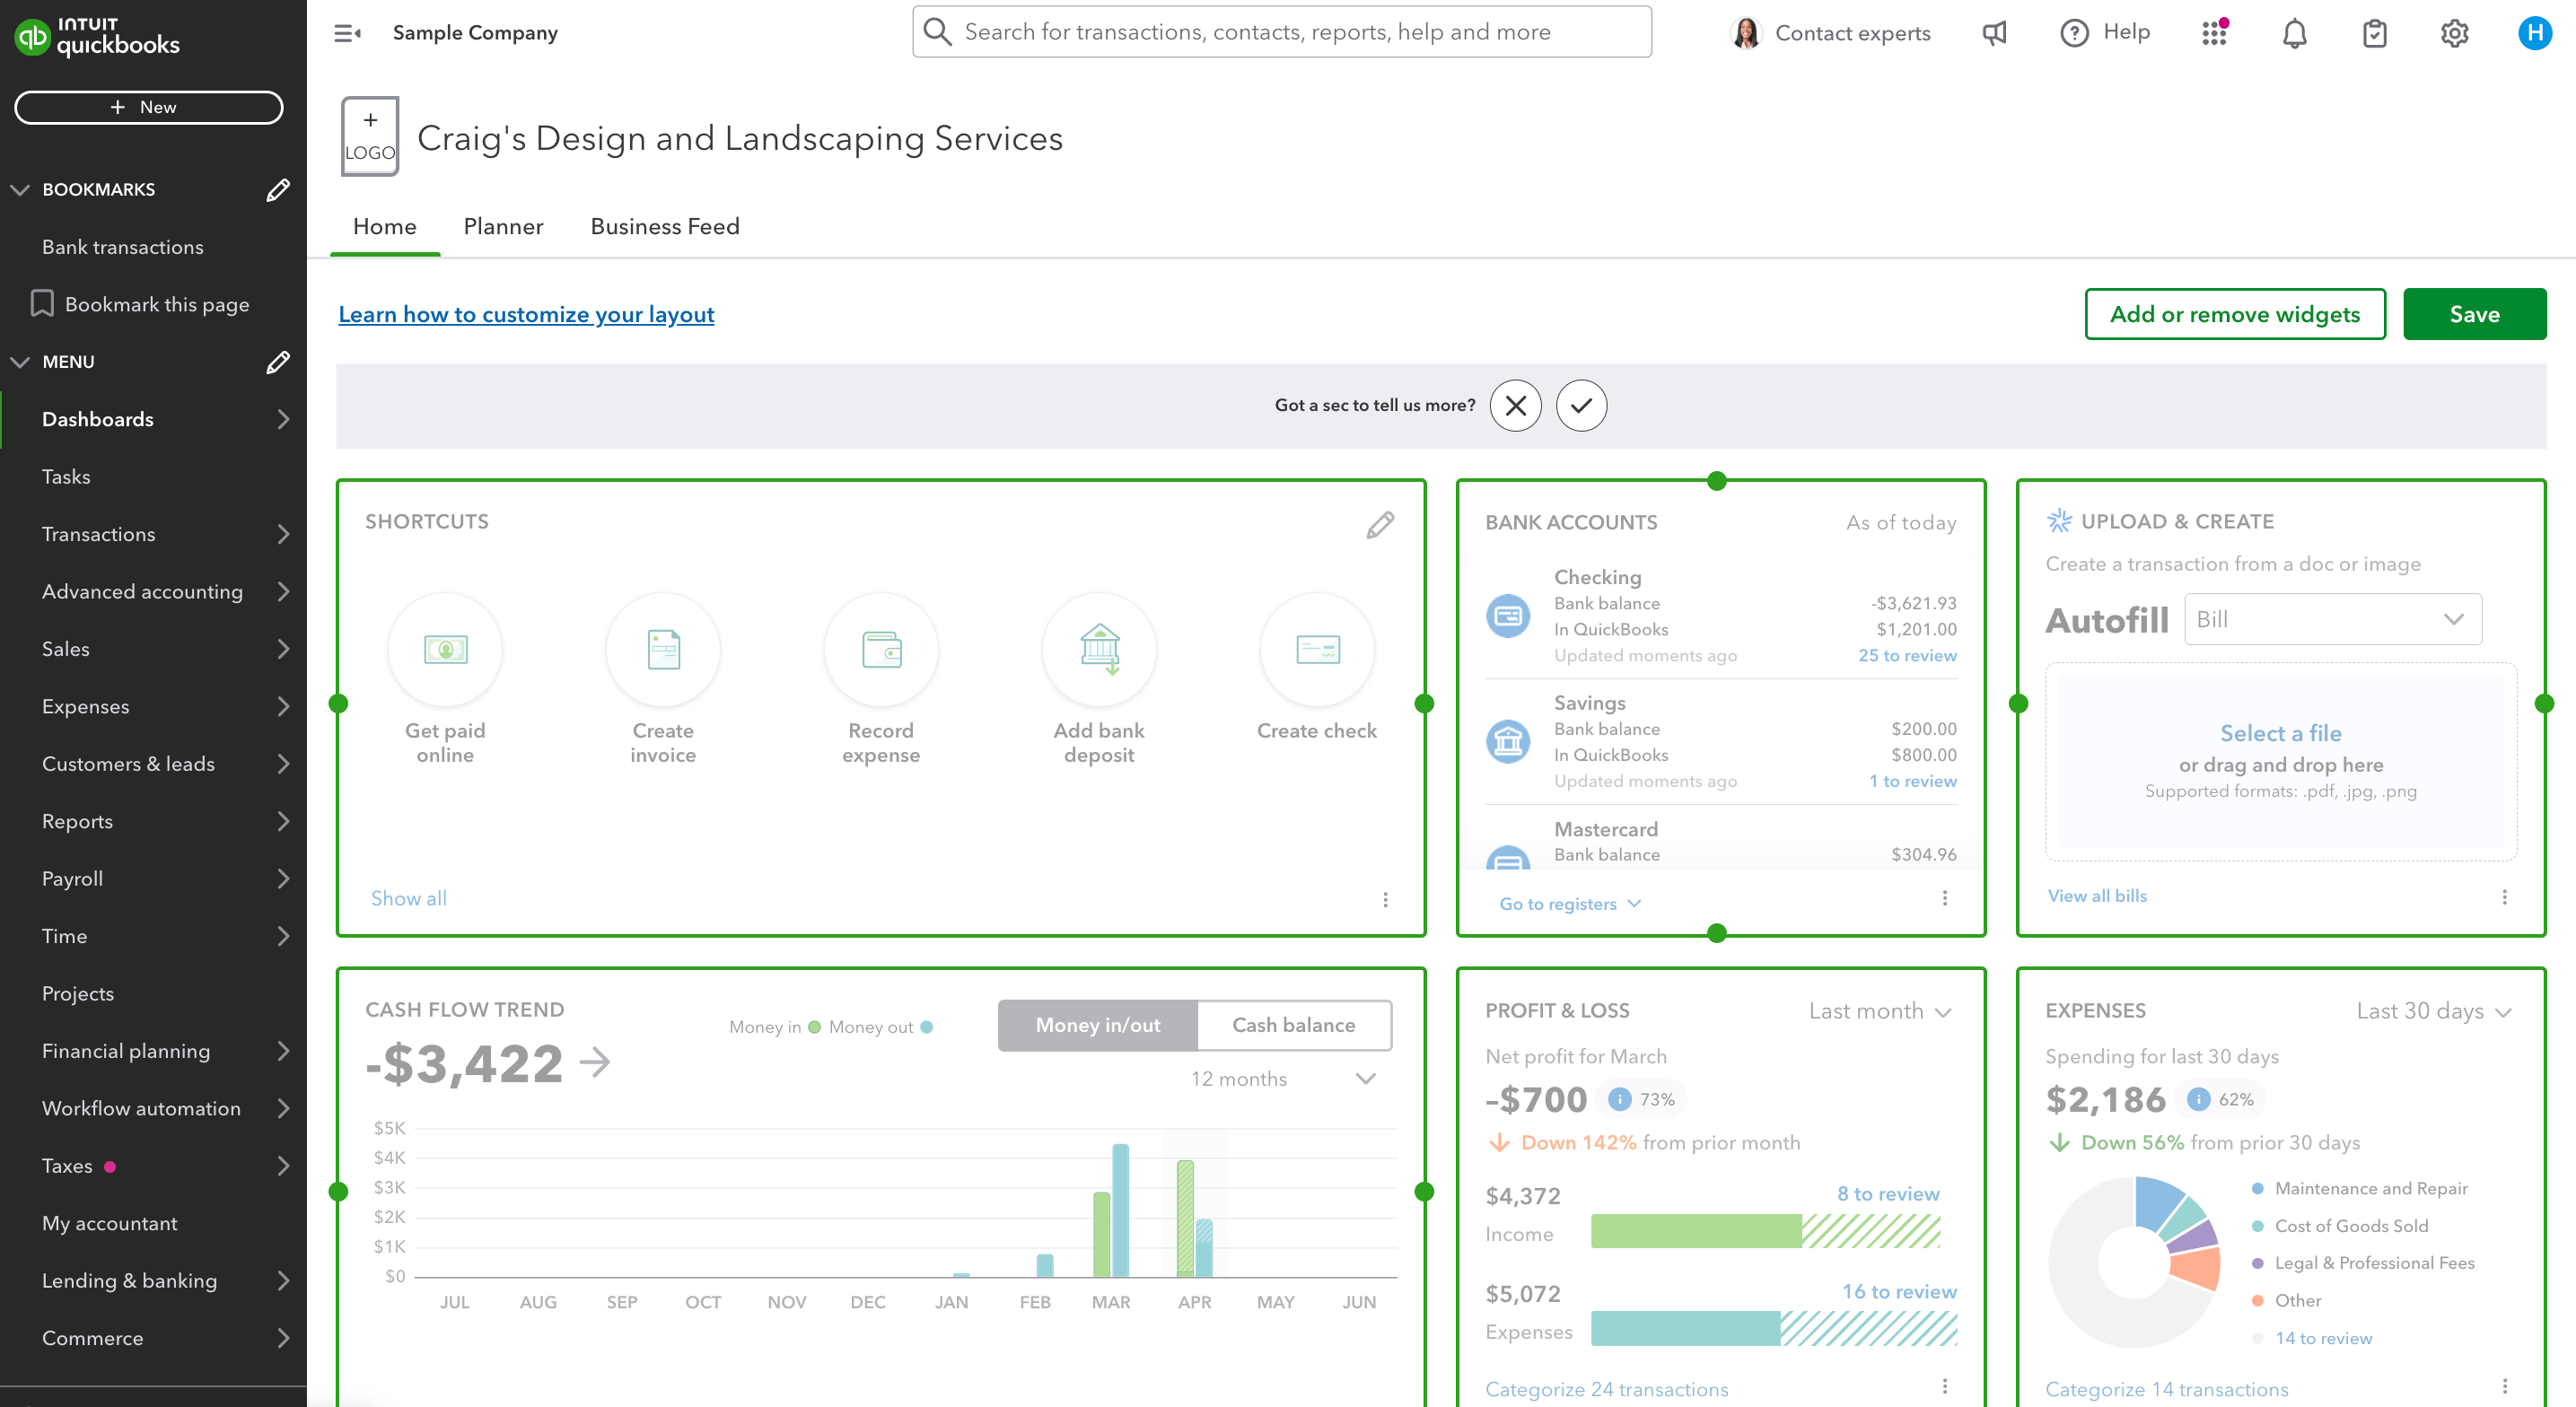
Task: Open the Create check shortcut
Action: [1317, 650]
